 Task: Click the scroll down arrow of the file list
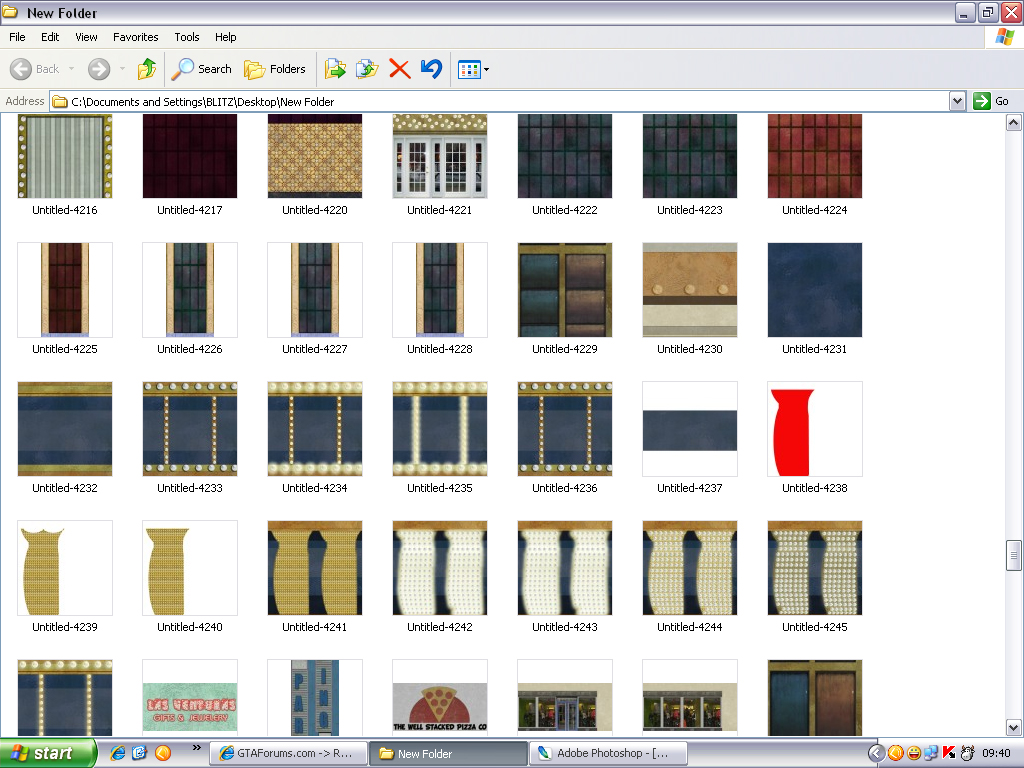pyautogui.click(x=1014, y=727)
